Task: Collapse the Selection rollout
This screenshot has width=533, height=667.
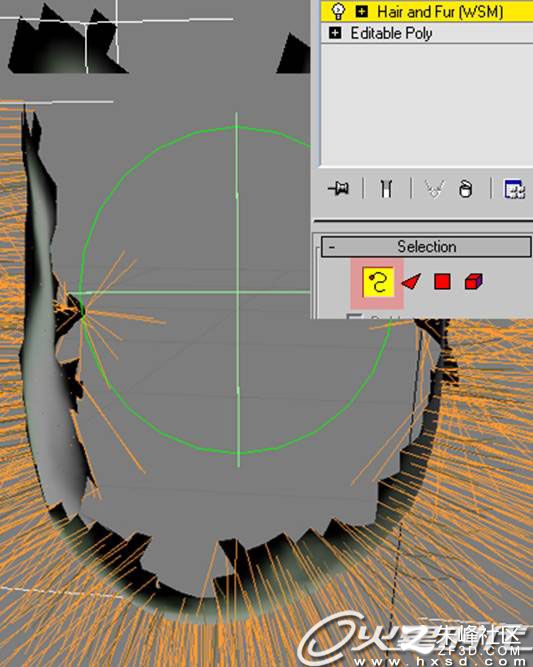Action: (332, 247)
